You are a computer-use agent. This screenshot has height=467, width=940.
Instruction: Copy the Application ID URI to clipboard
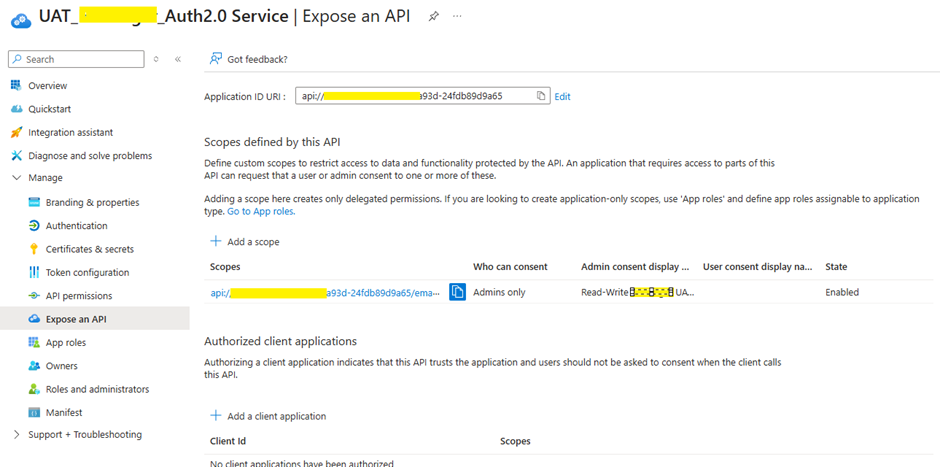[541, 96]
